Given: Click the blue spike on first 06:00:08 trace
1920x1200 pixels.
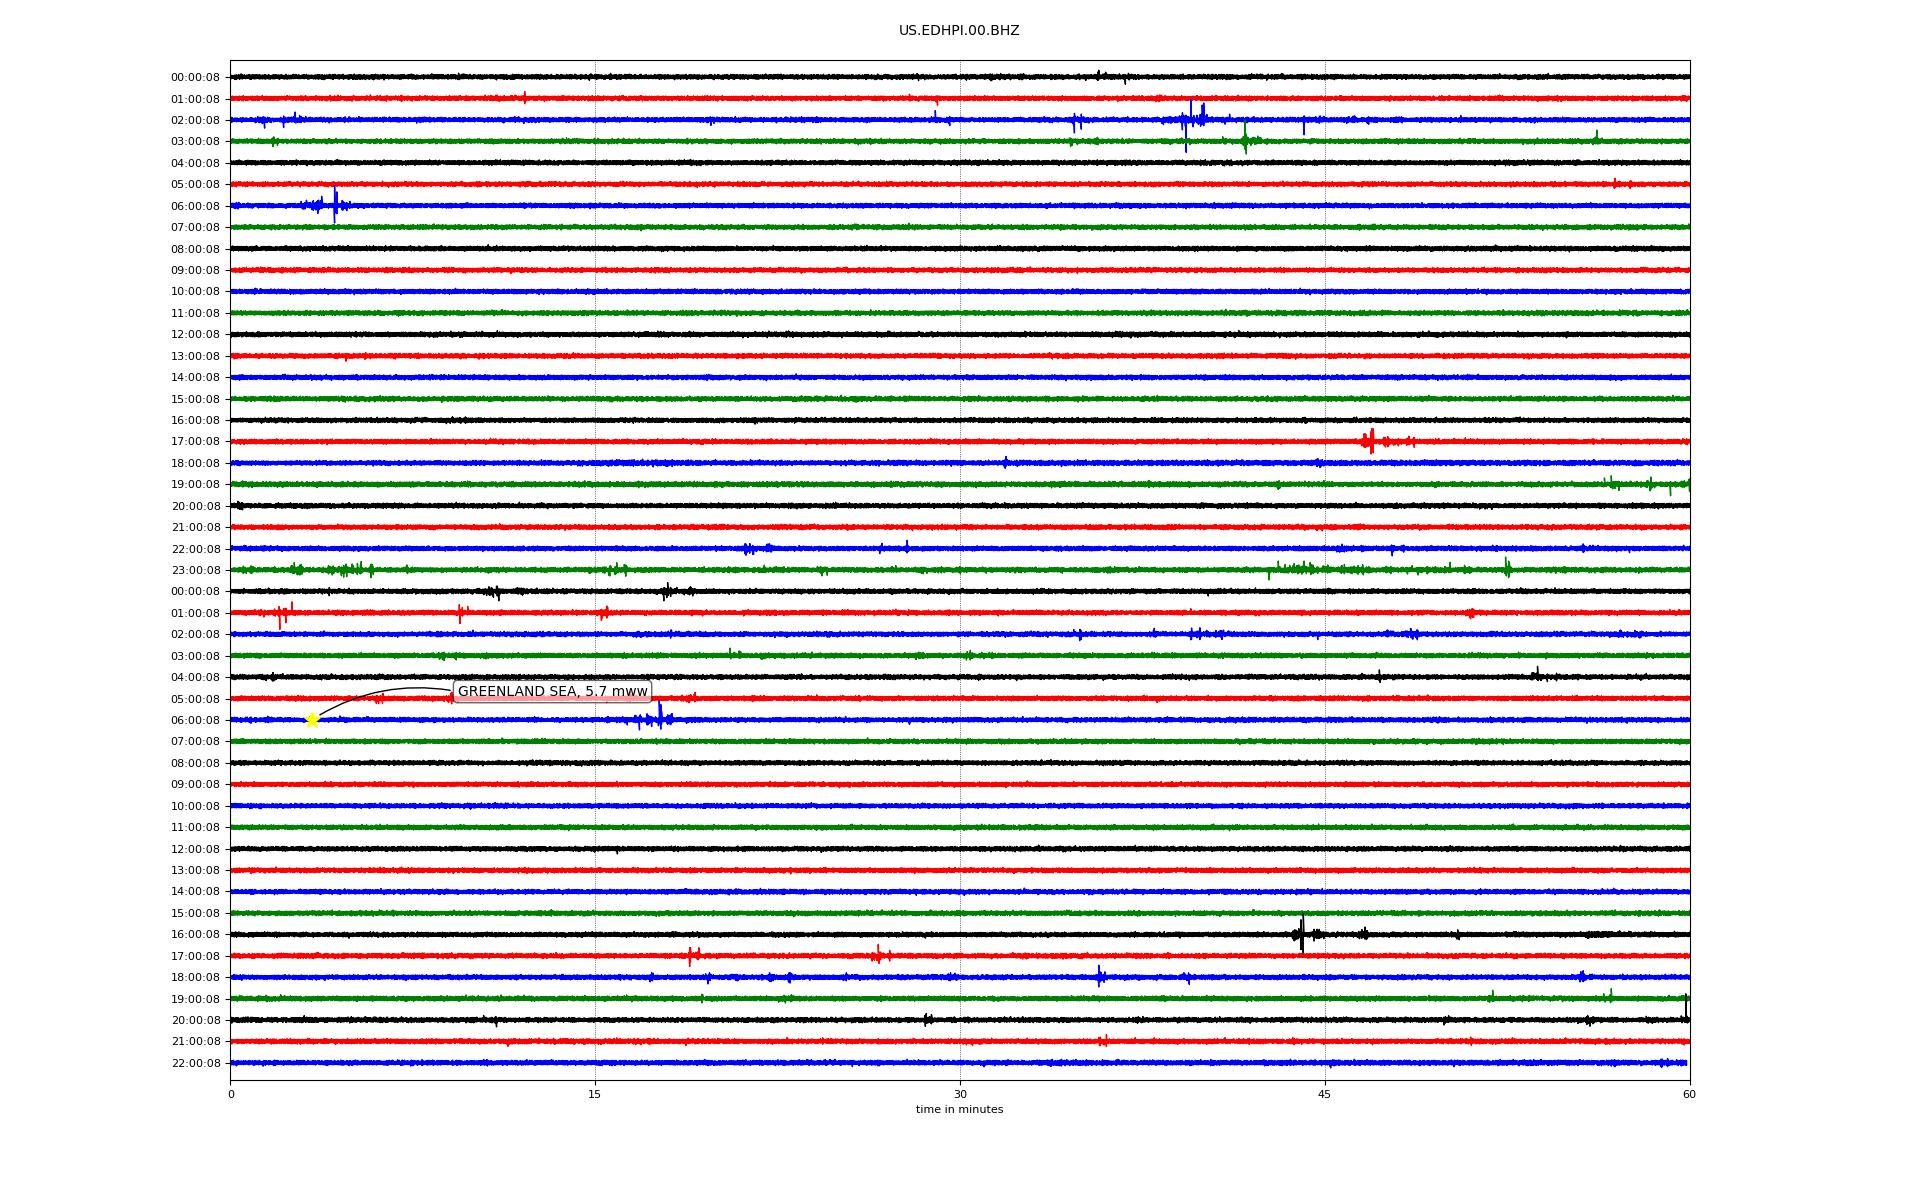Looking at the screenshot, I should click(335, 205).
